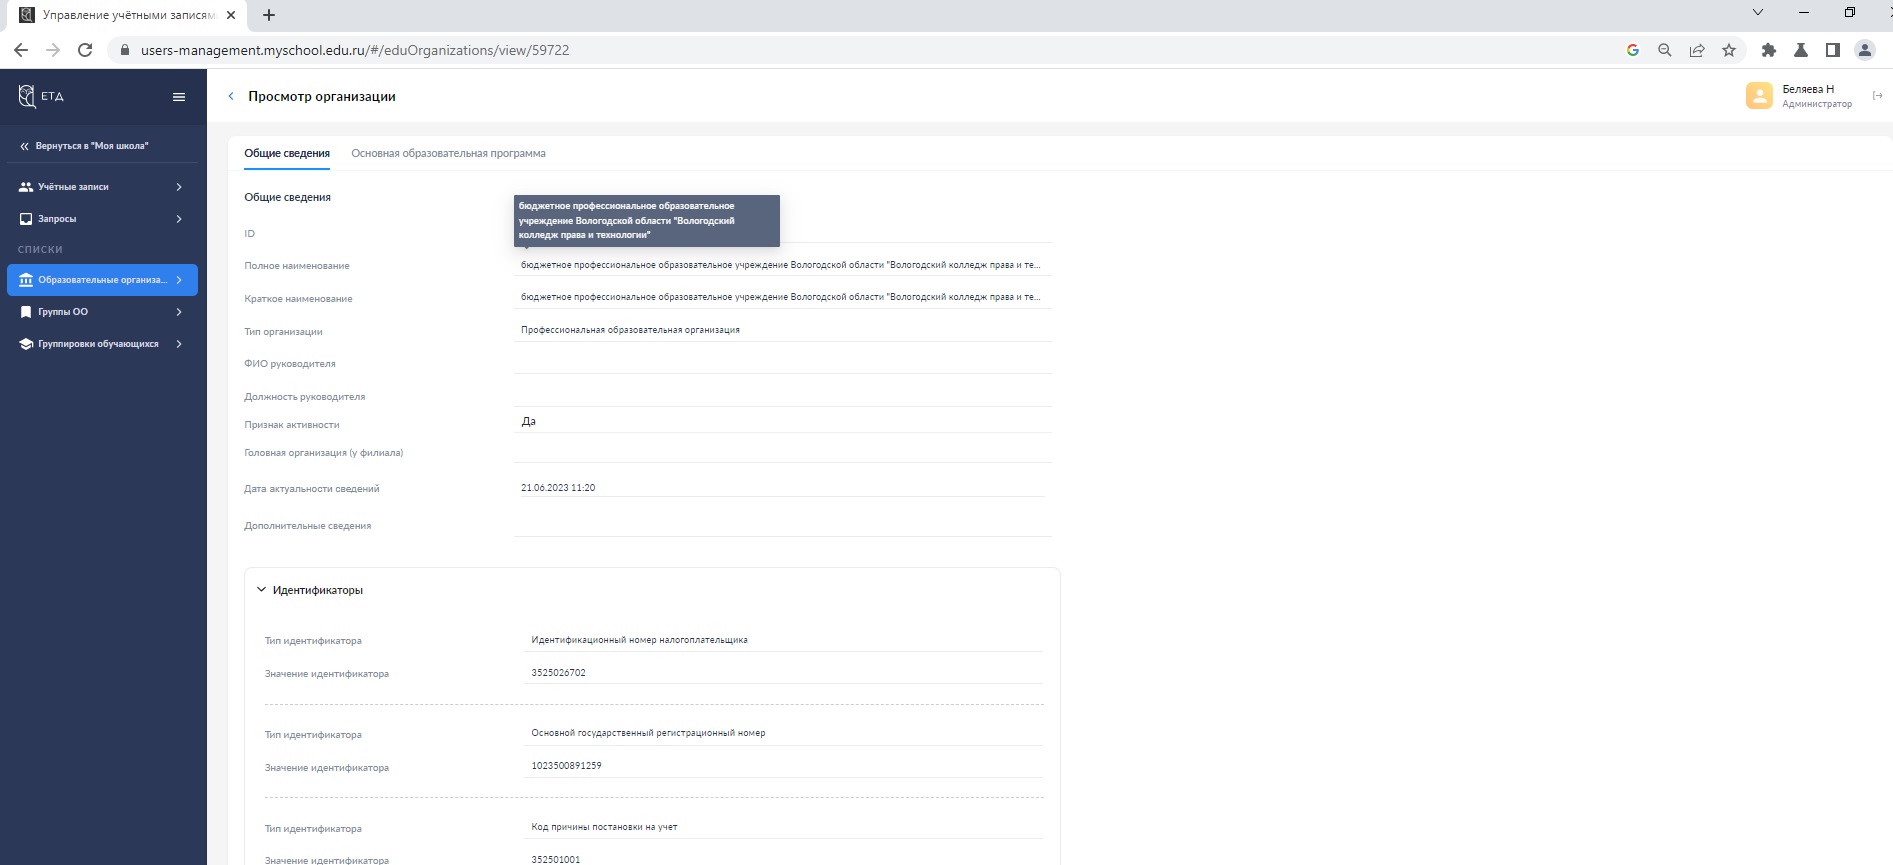
Task: Click the share page icon in address bar
Action: [1697, 50]
